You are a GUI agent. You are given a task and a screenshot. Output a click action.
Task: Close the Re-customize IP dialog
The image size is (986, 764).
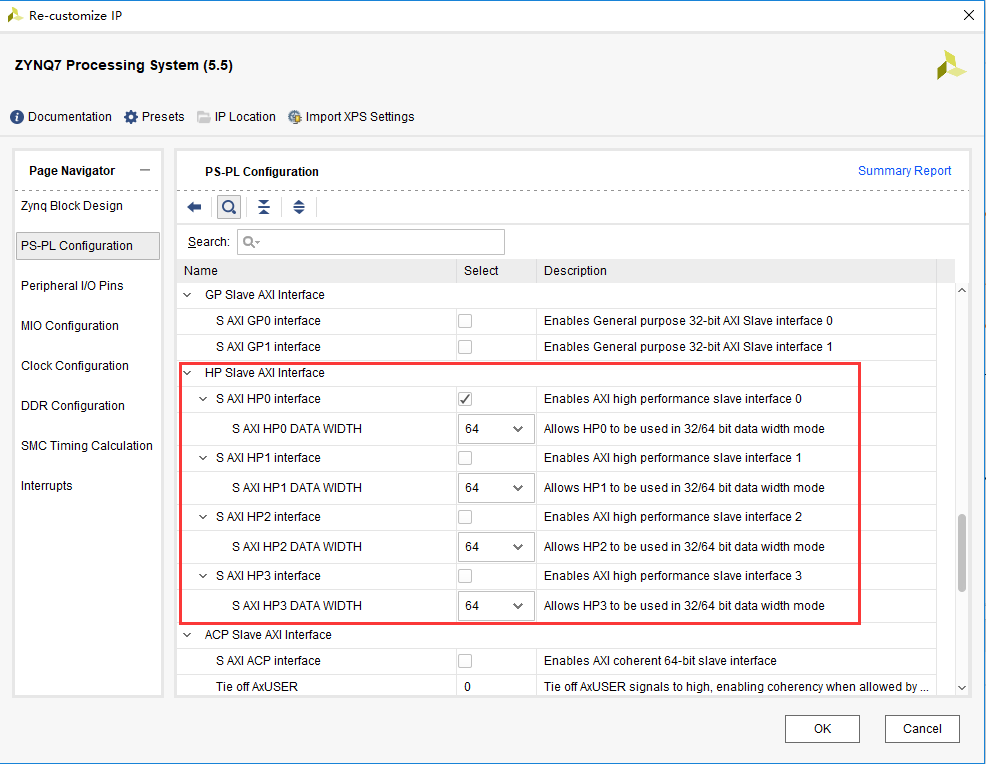[969, 15]
